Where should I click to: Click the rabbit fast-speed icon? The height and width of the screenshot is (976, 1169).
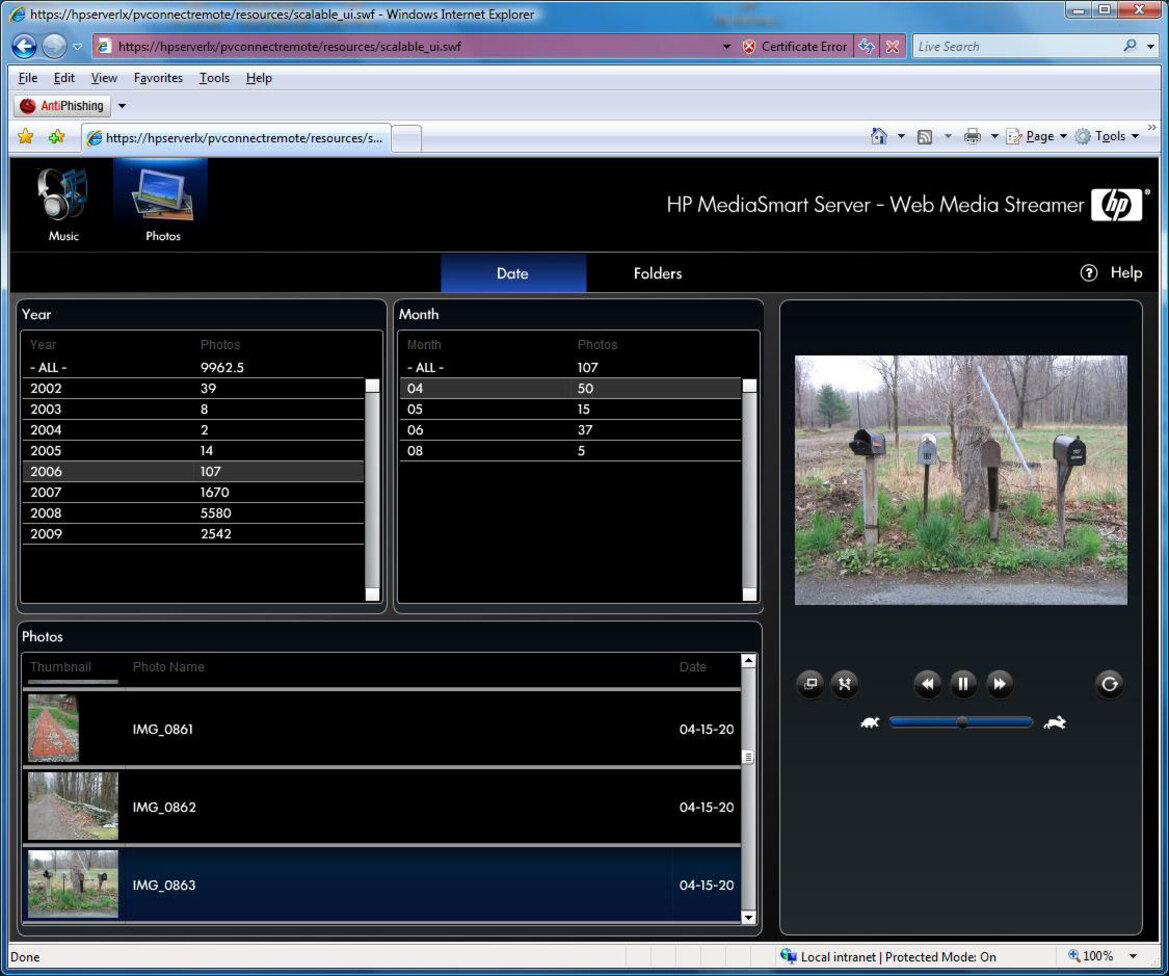click(x=1054, y=722)
